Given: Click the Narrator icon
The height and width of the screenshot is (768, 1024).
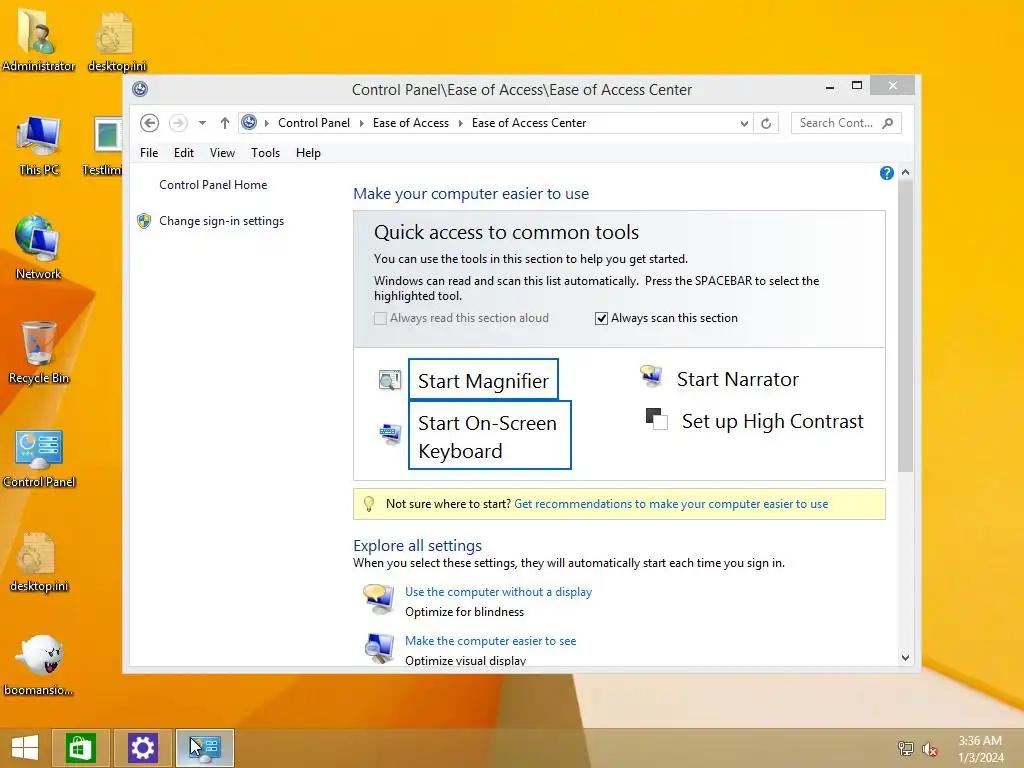Looking at the screenshot, I should pyautogui.click(x=651, y=377).
